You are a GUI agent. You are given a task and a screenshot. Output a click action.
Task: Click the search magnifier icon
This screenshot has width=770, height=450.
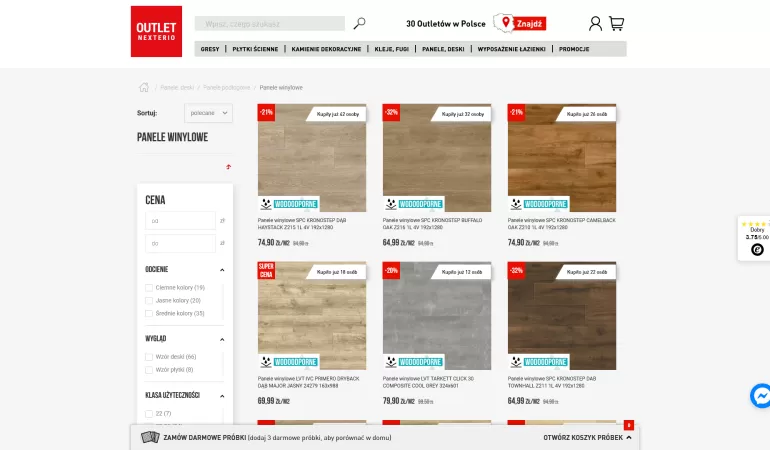pos(359,23)
